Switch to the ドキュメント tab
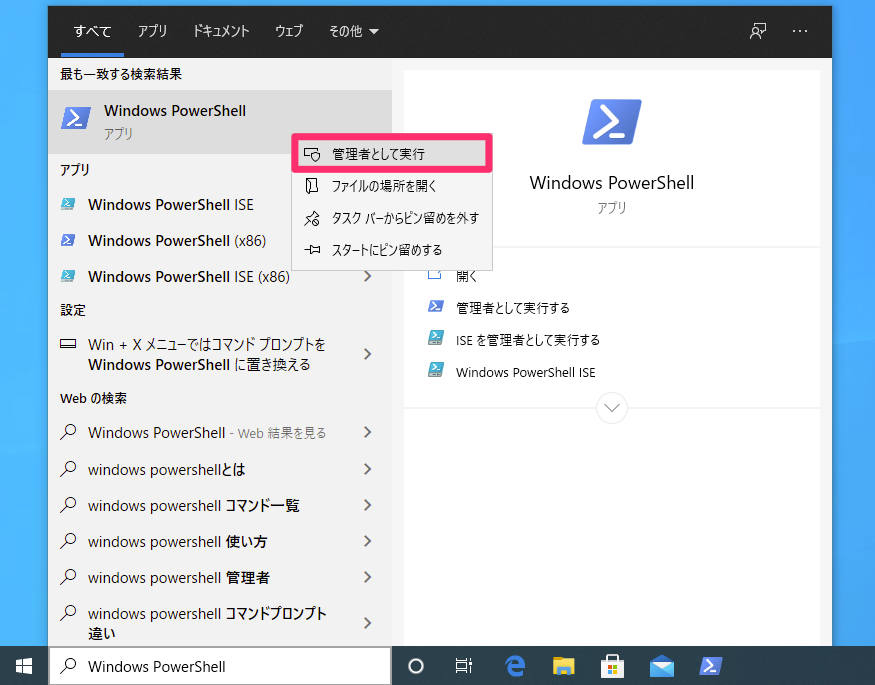The width and height of the screenshot is (875, 685). point(220,31)
